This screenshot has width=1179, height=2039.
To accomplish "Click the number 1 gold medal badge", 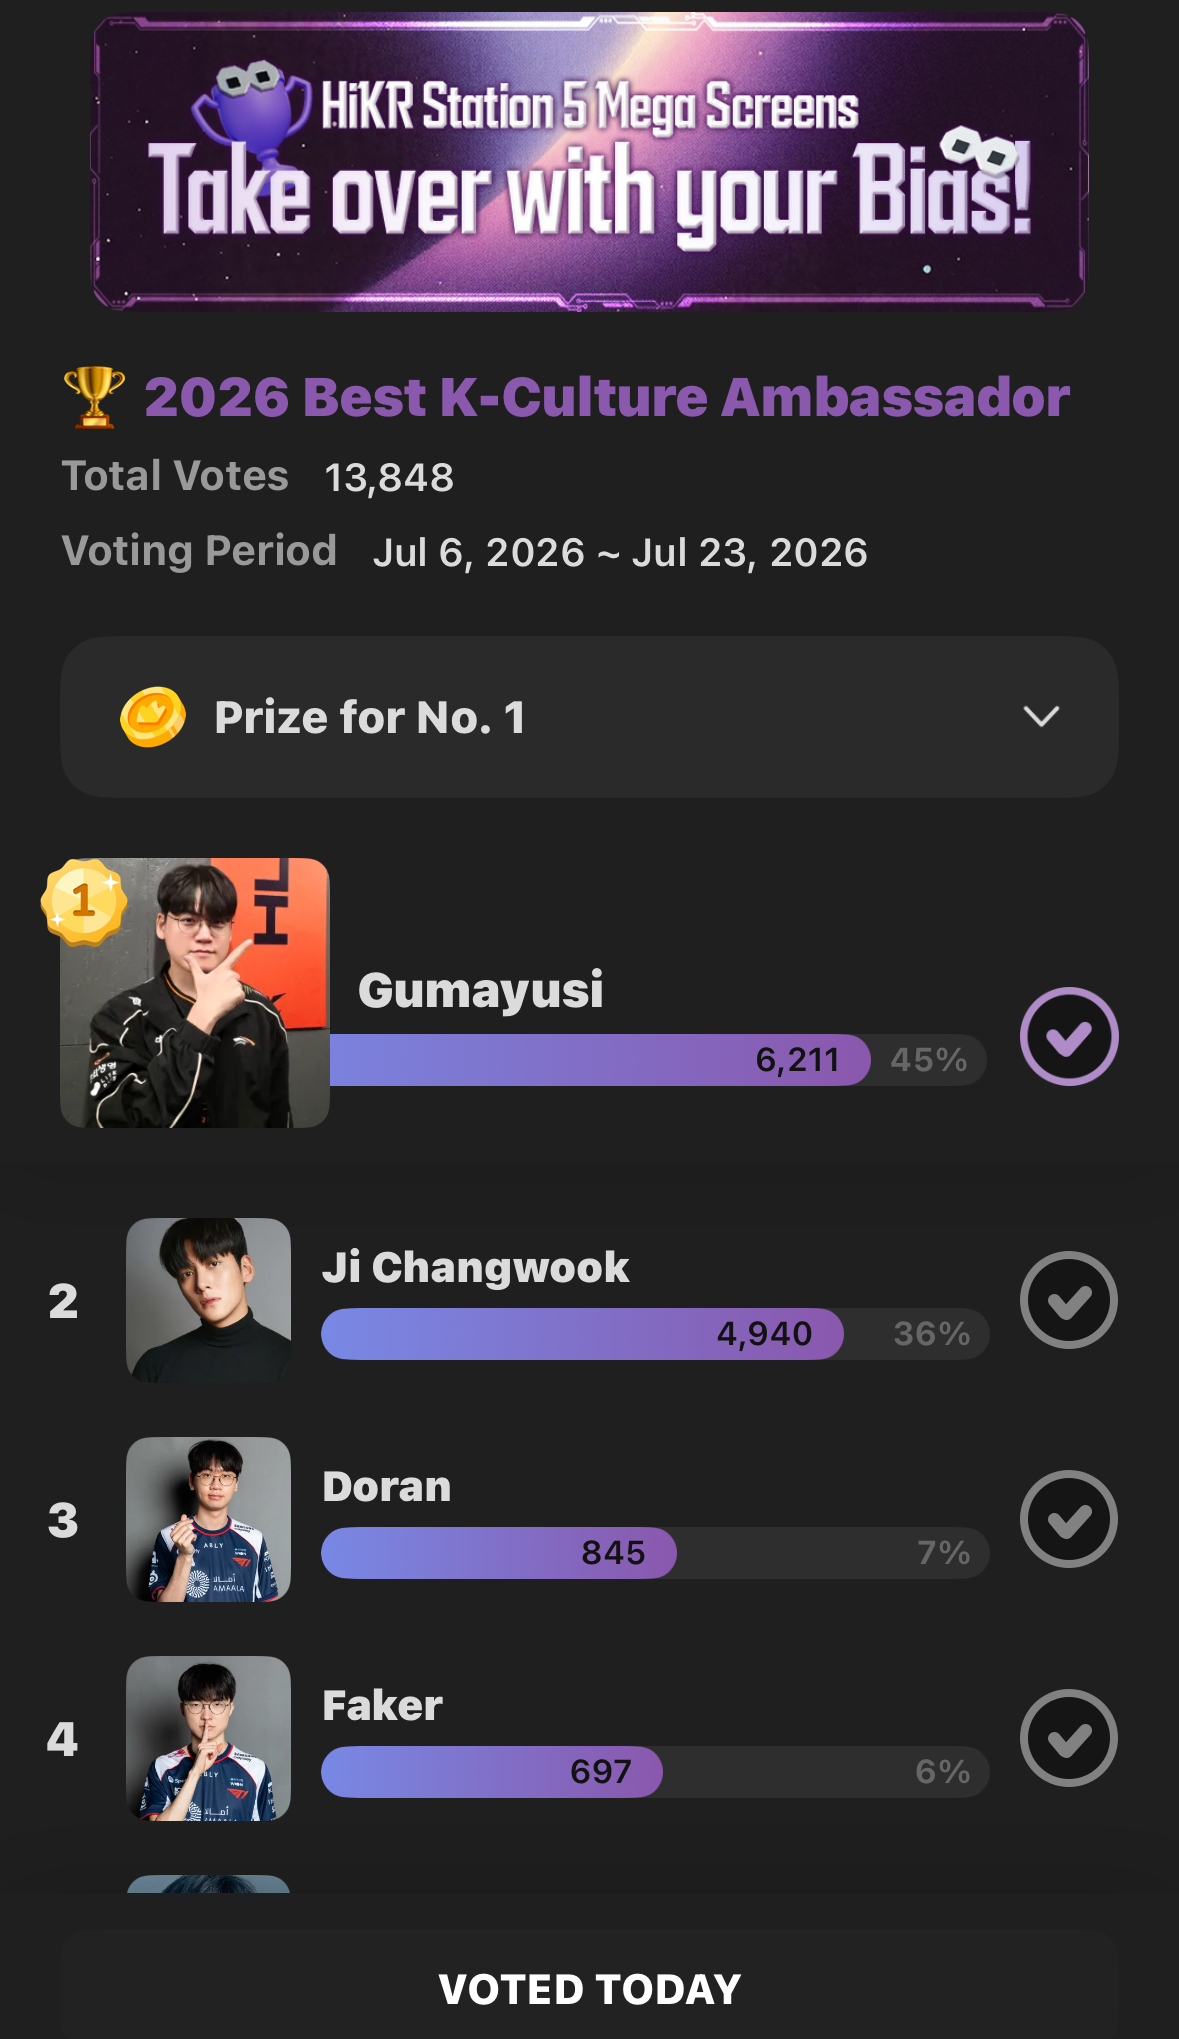I will [x=84, y=902].
